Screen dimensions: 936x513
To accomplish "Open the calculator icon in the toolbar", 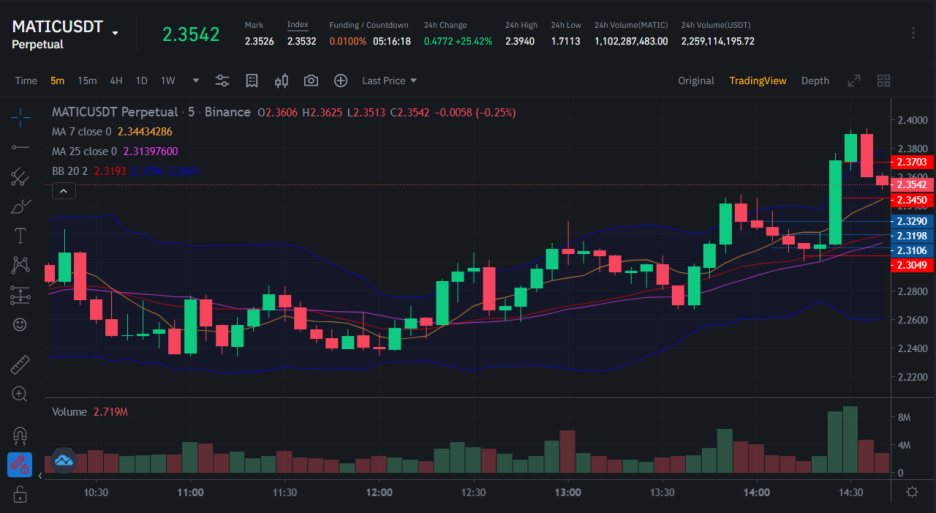I will tap(252, 81).
